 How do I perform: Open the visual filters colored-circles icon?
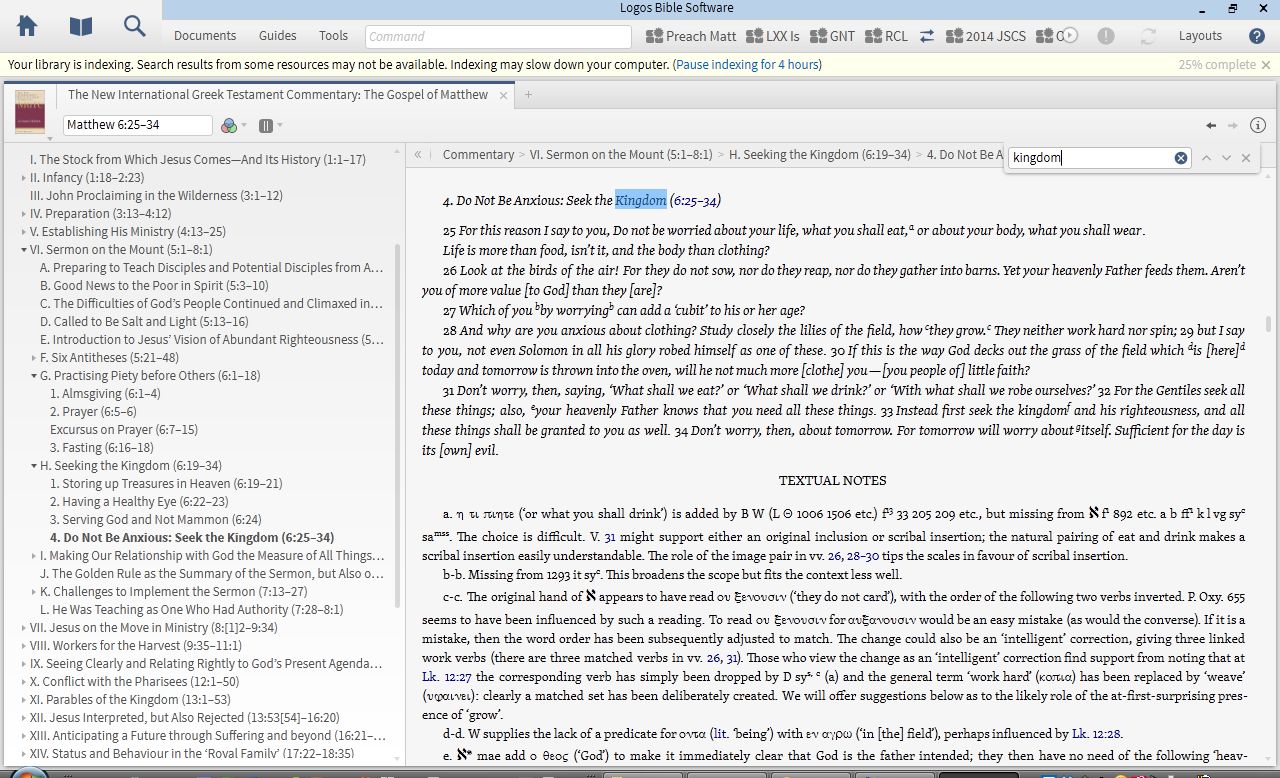click(x=230, y=125)
